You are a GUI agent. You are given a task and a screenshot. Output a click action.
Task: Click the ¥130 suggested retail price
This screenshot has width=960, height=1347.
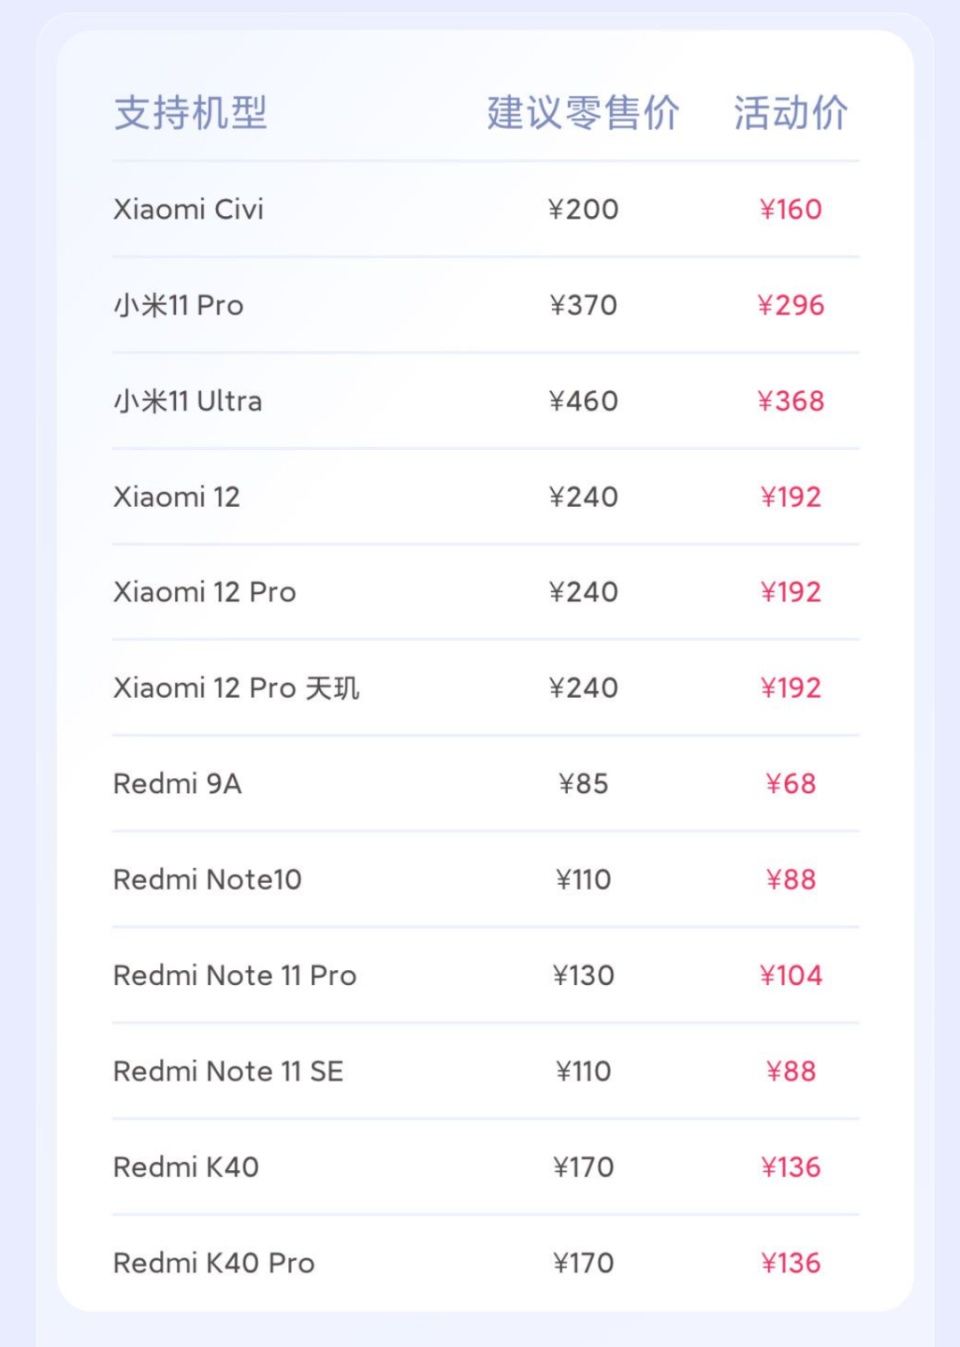click(583, 975)
